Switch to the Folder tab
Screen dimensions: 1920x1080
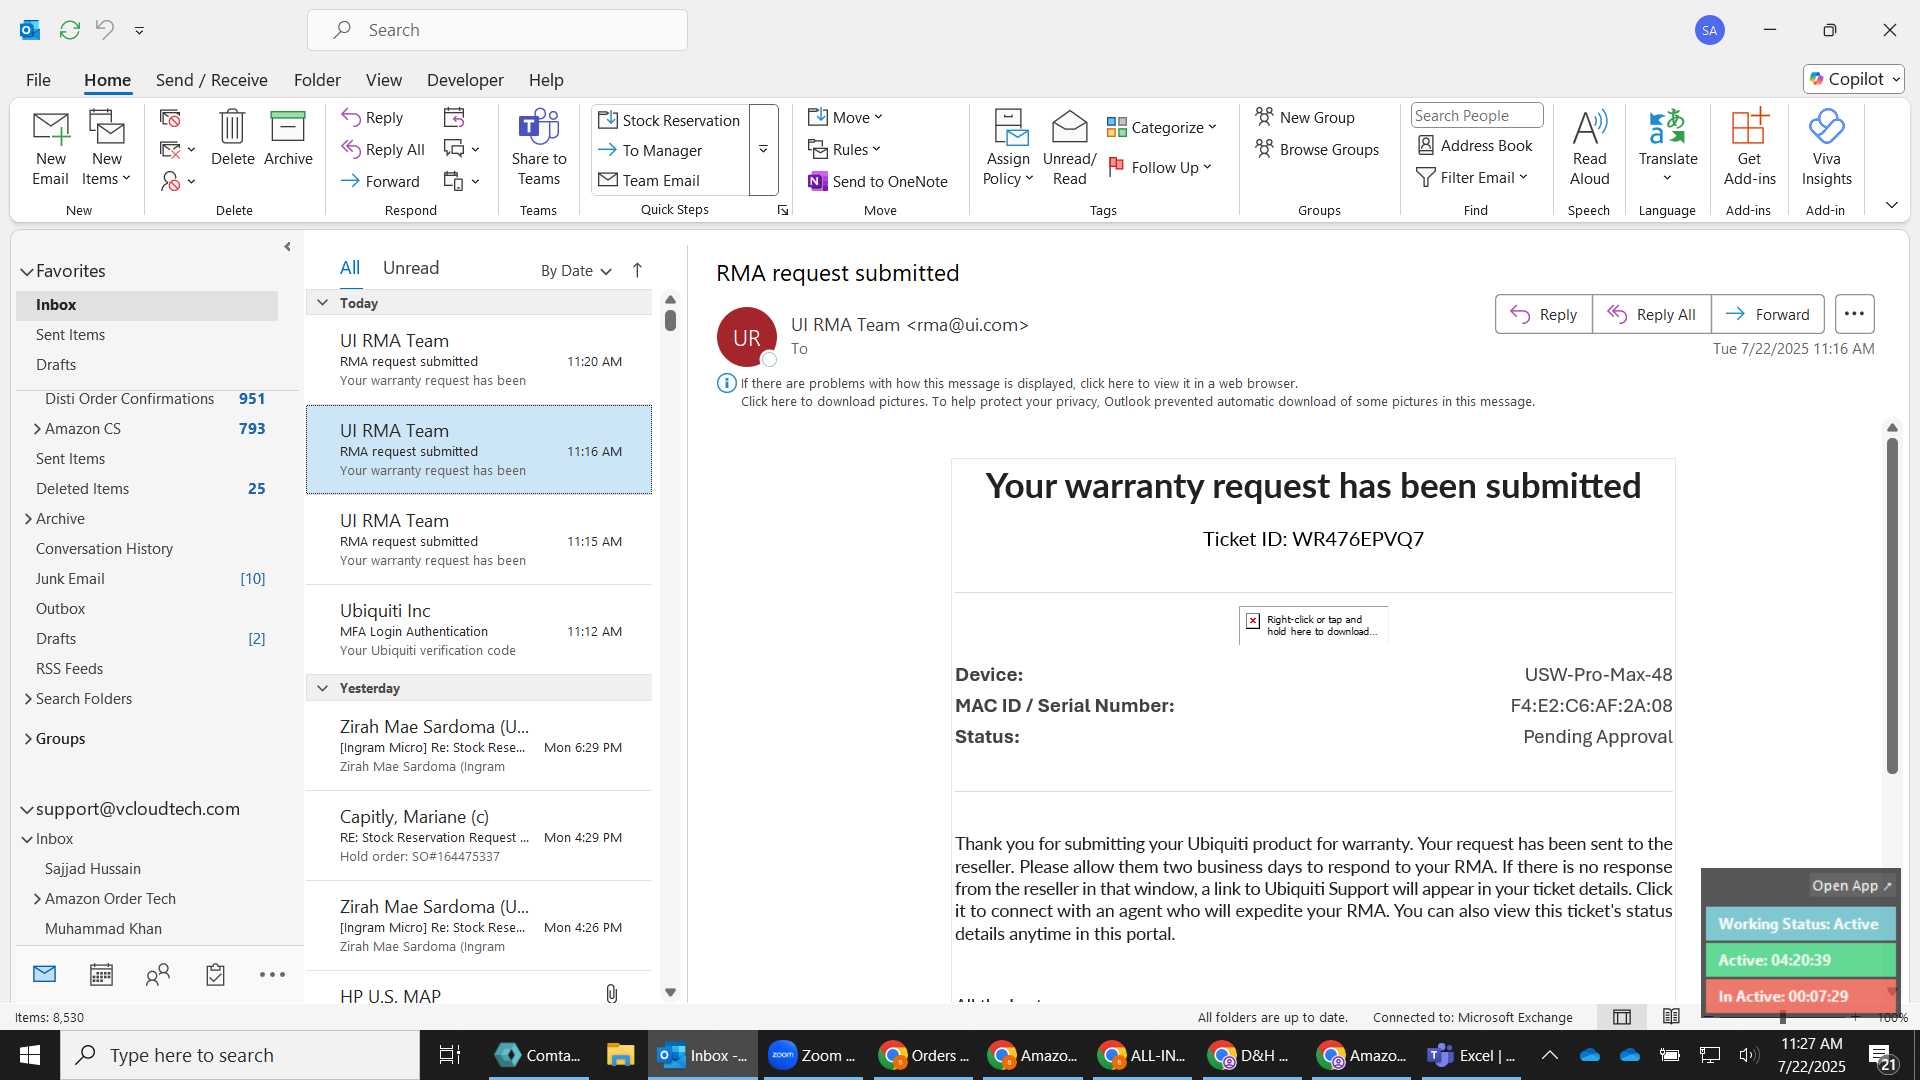point(317,80)
